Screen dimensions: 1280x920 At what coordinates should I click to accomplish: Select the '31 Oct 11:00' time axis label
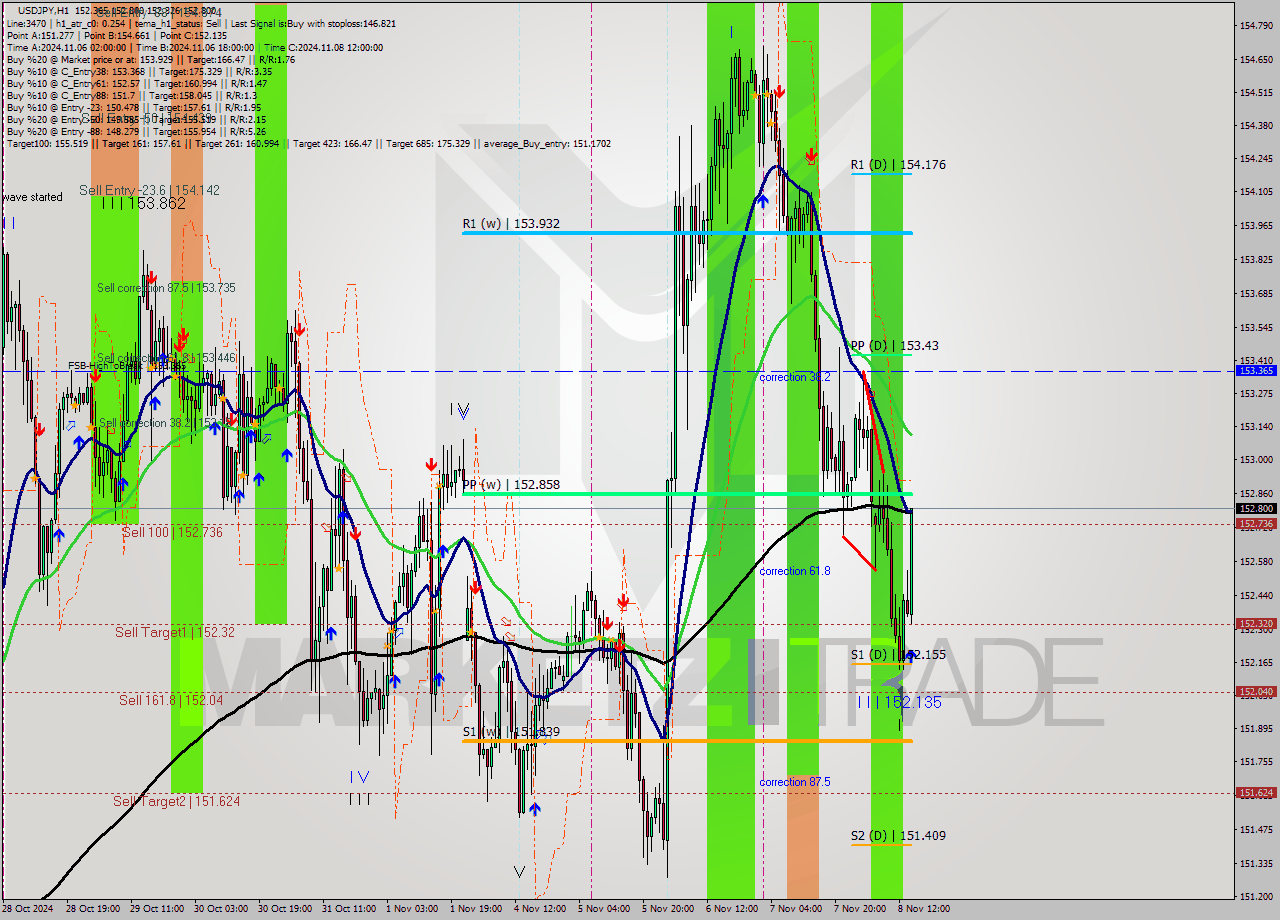tap(349, 909)
